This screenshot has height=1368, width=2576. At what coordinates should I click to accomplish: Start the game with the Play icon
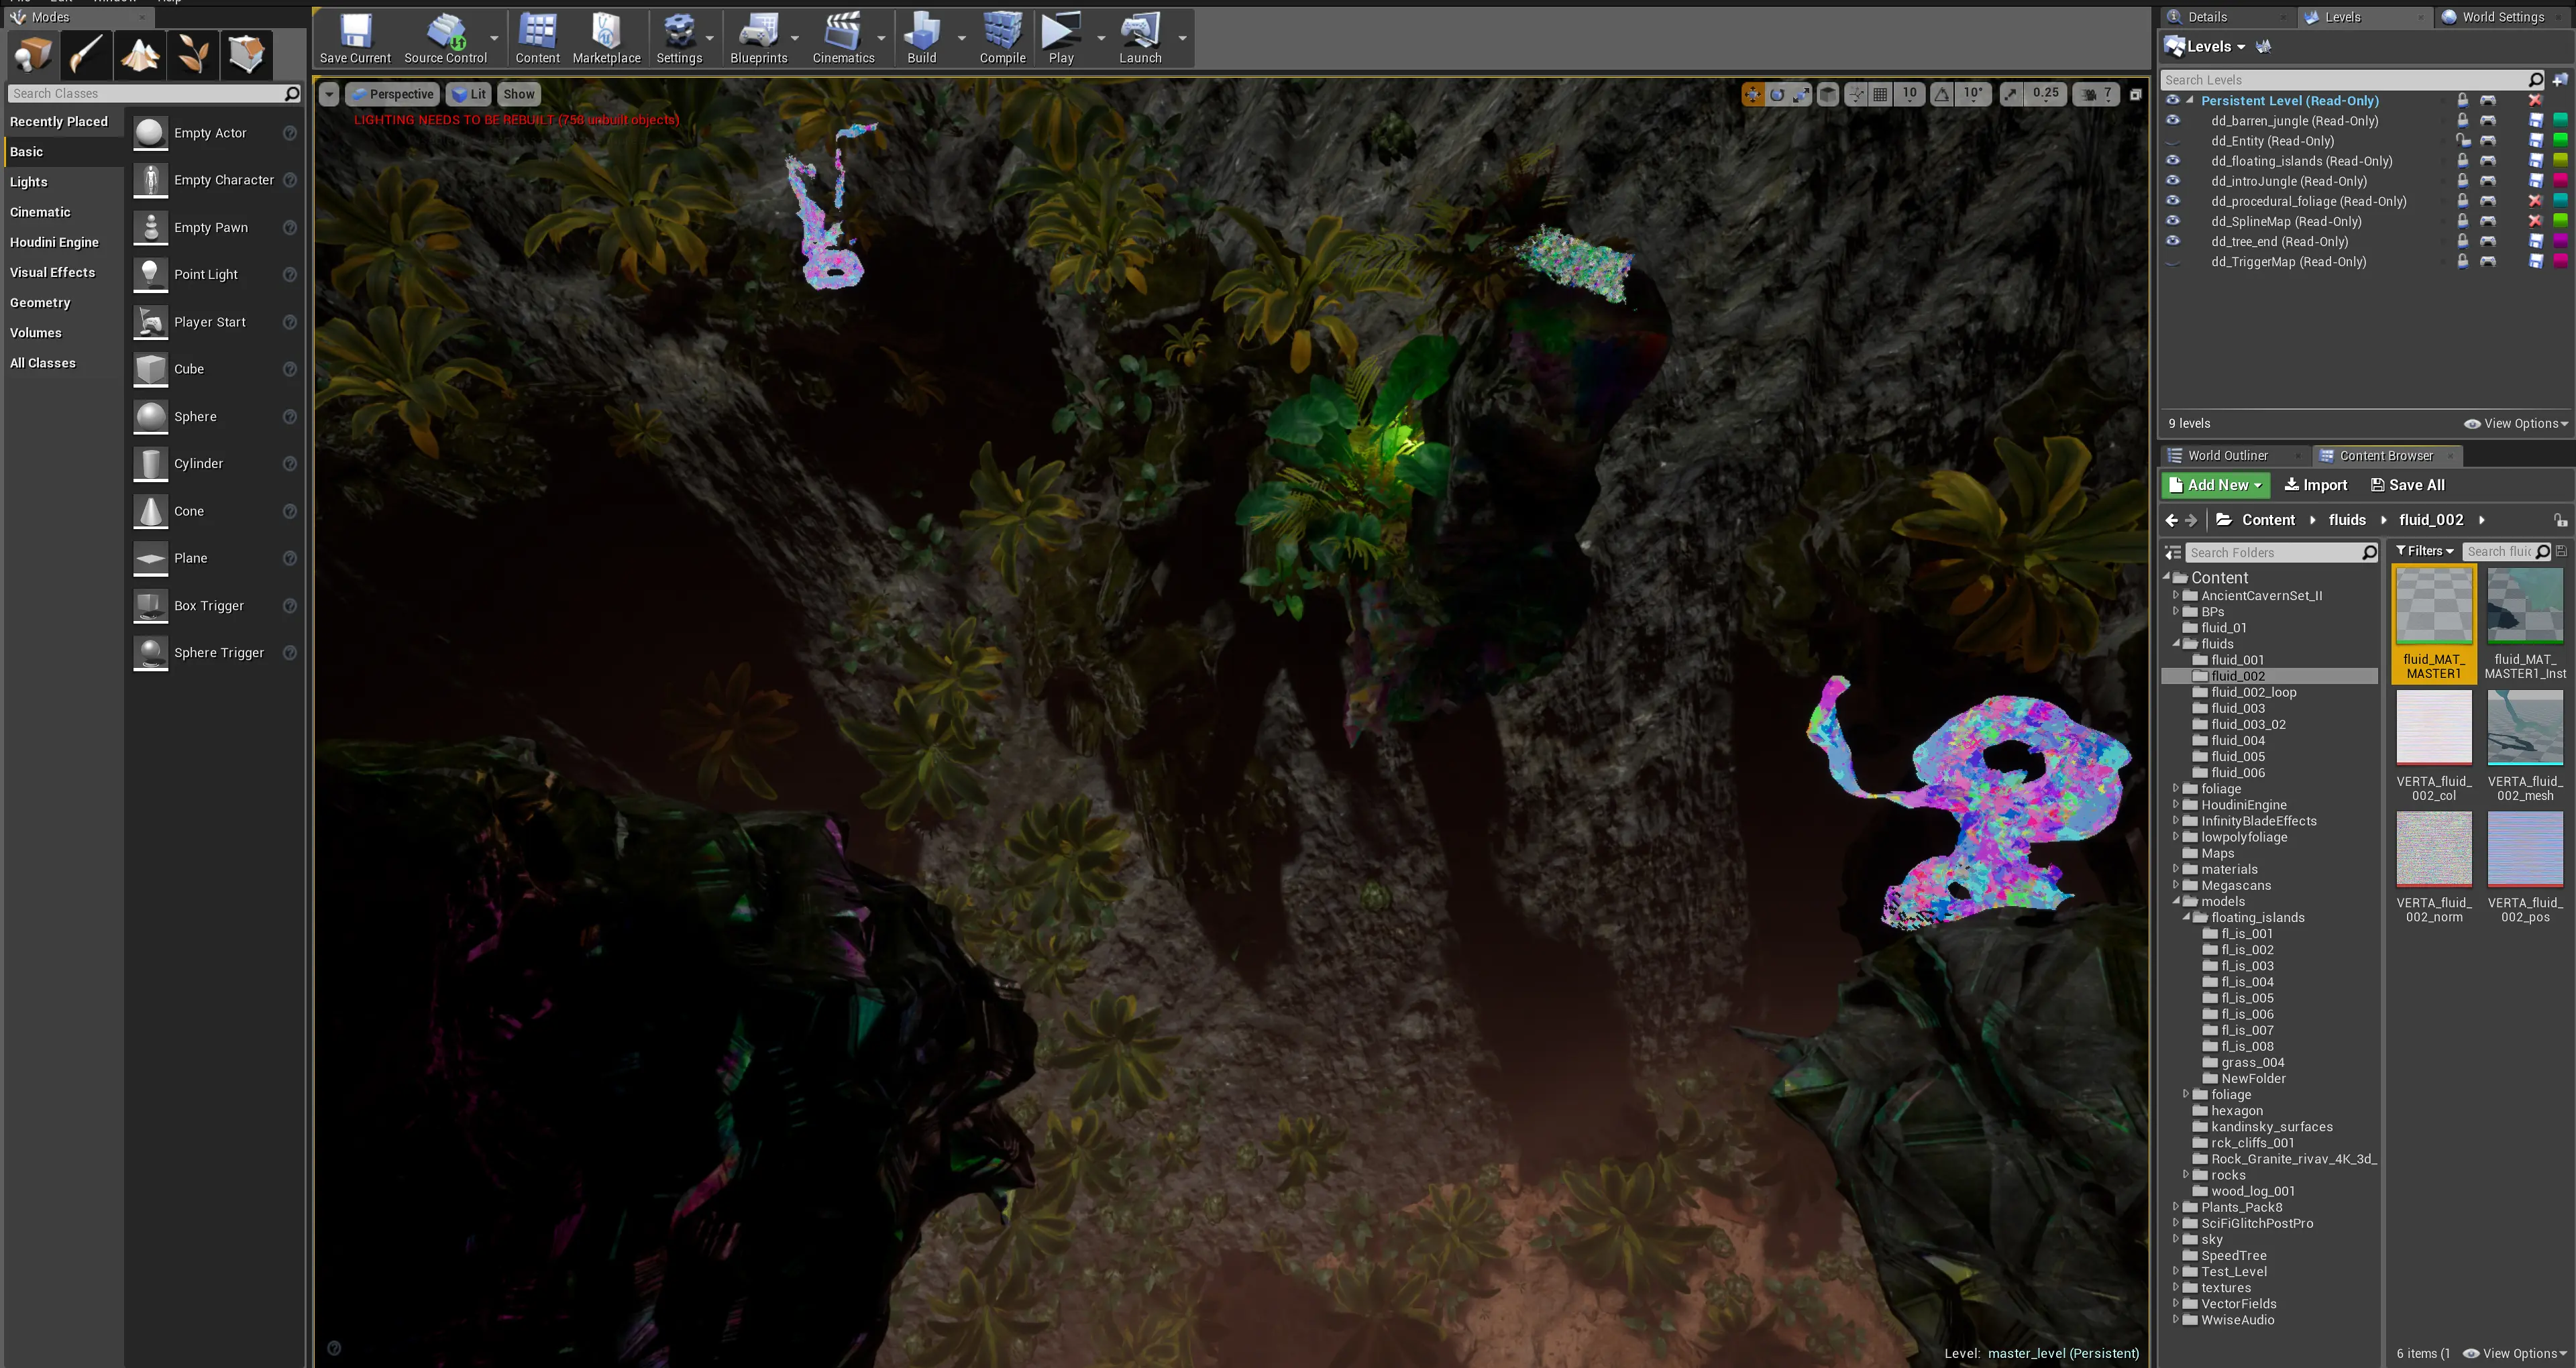click(1061, 38)
